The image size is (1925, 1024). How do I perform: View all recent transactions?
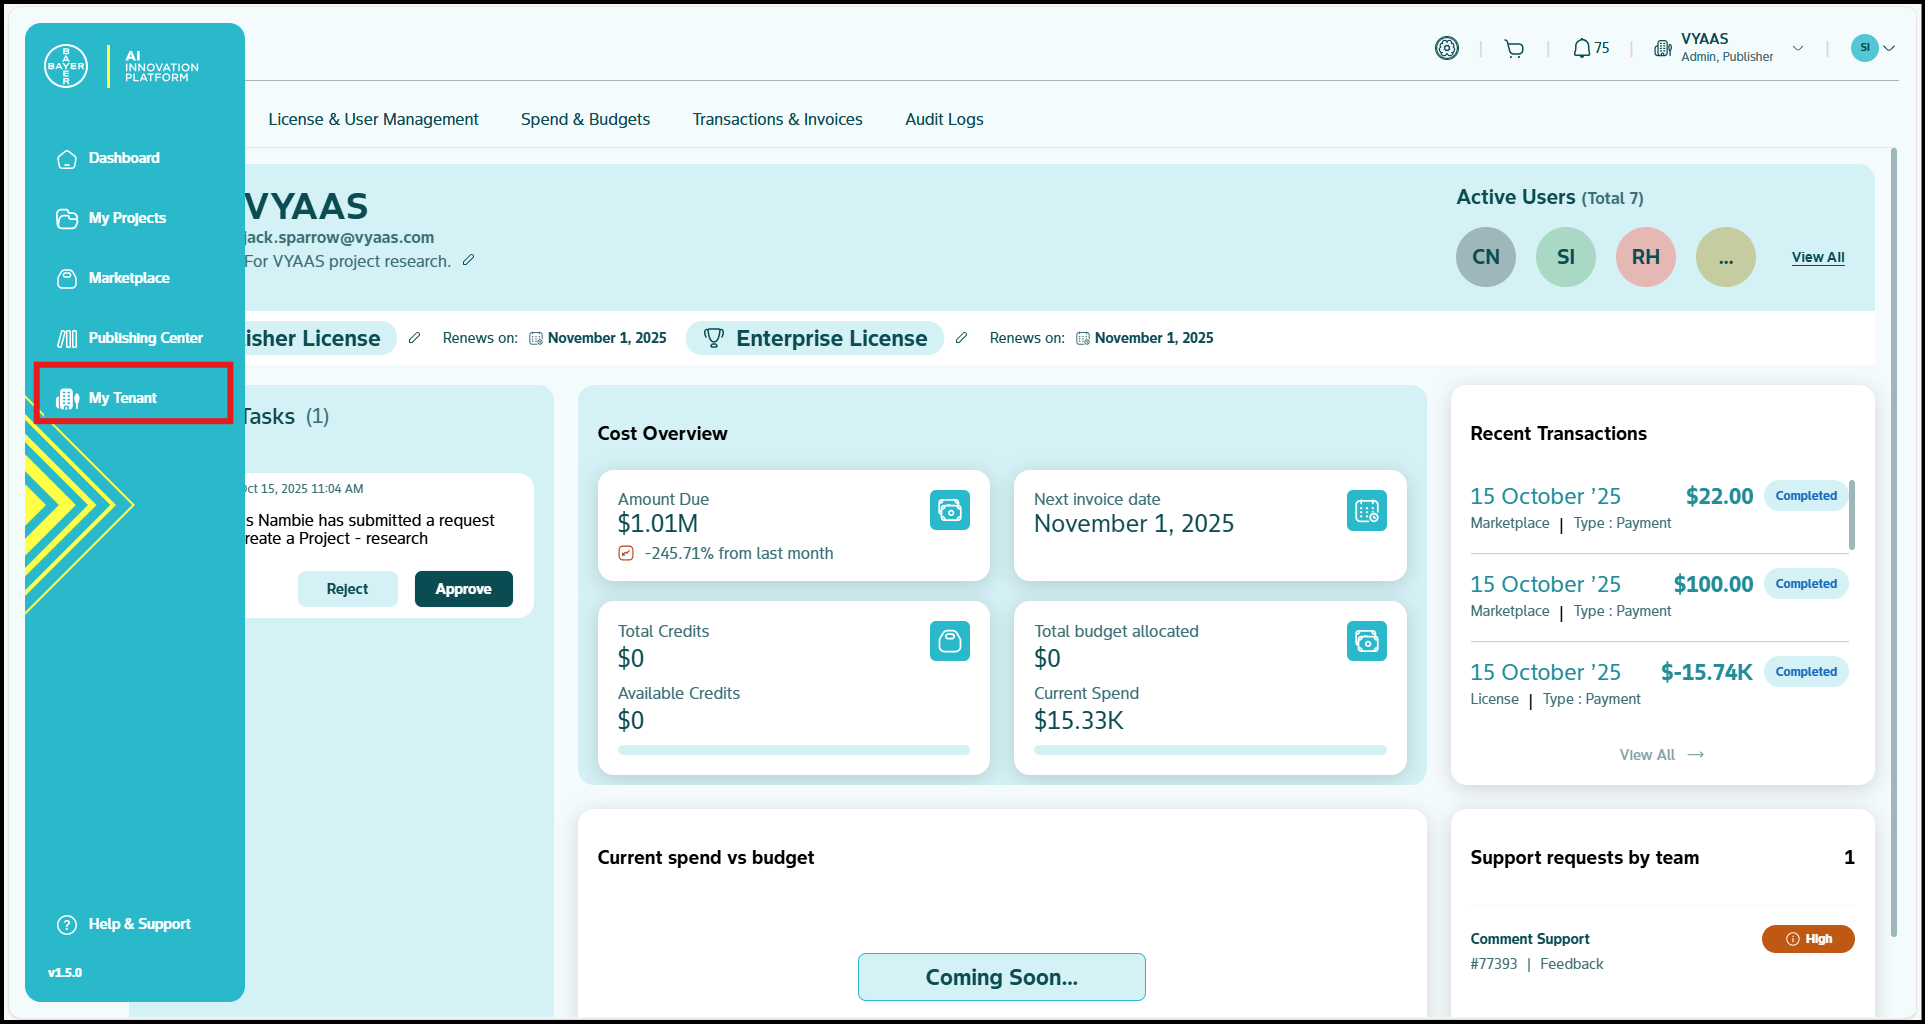coord(1660,755)
